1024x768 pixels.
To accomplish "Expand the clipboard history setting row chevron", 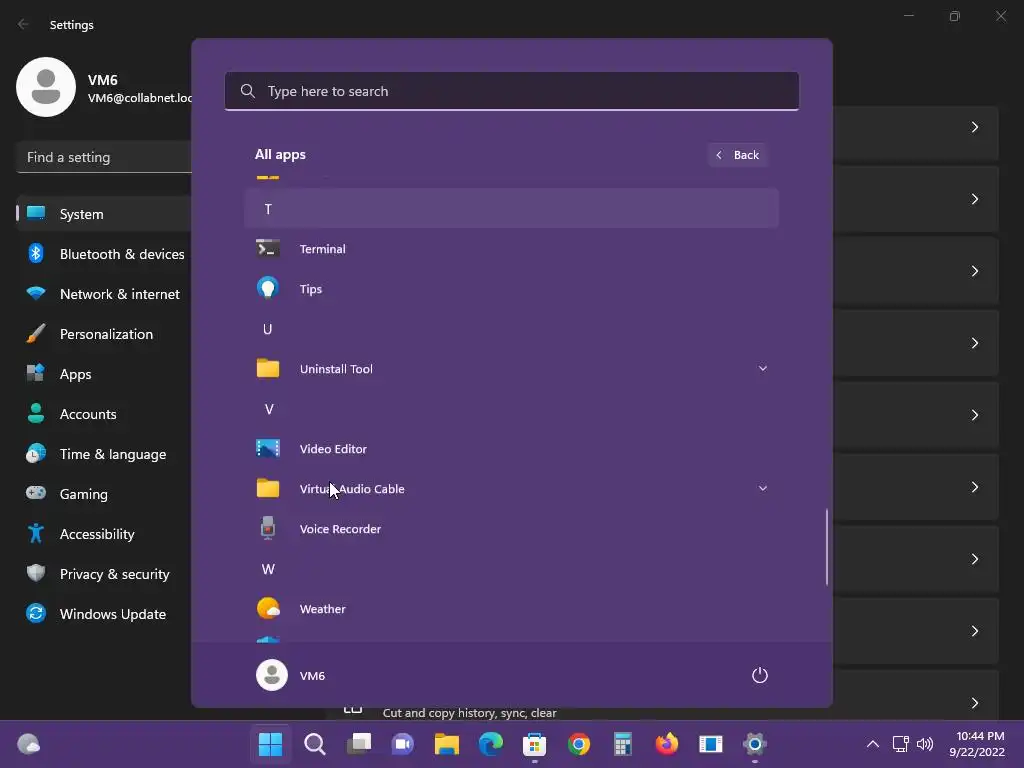I will [x=974, y=703].
